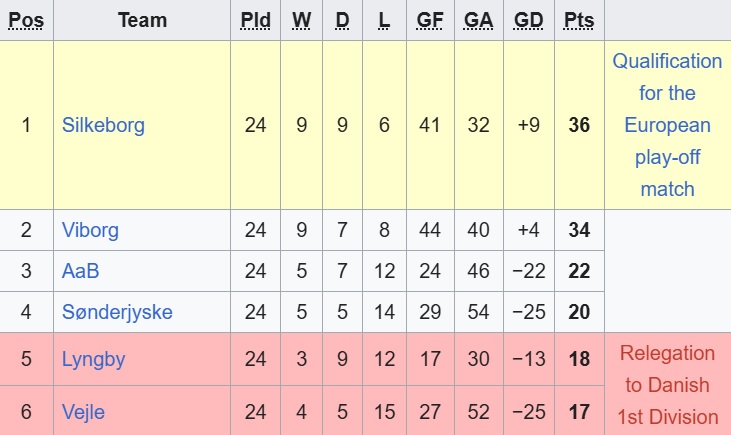Click the GA column header

(479, 21)
